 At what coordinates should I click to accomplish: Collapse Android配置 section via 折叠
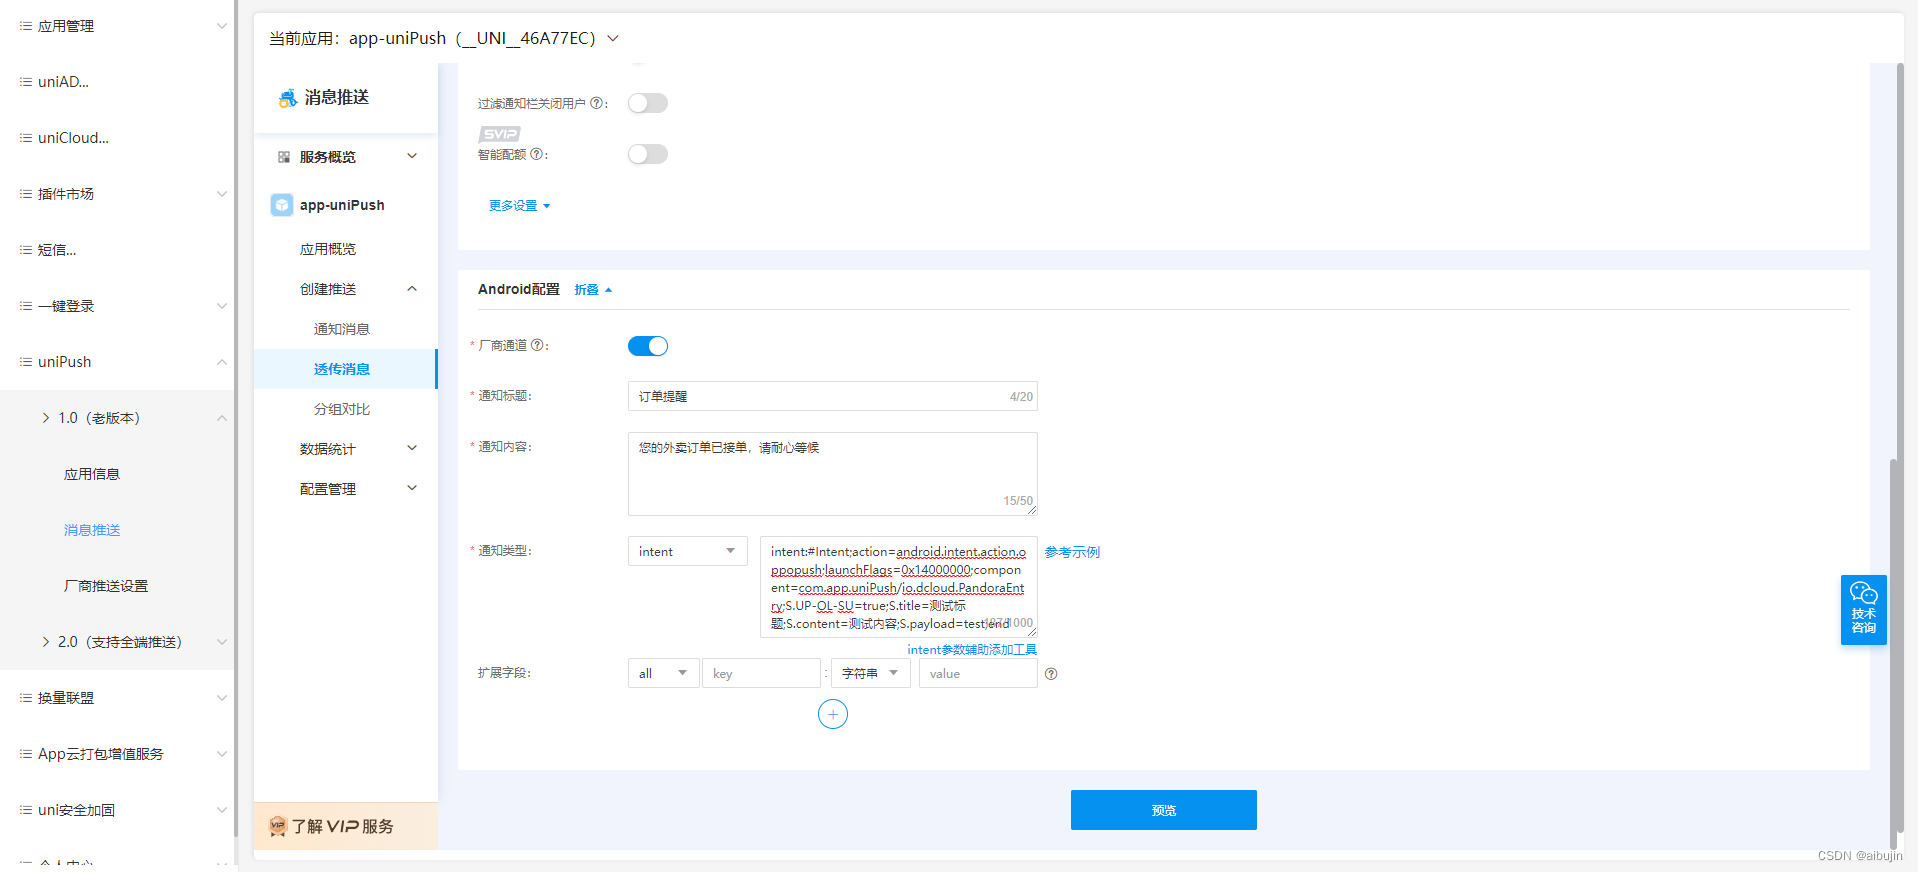tap(593, 290)
